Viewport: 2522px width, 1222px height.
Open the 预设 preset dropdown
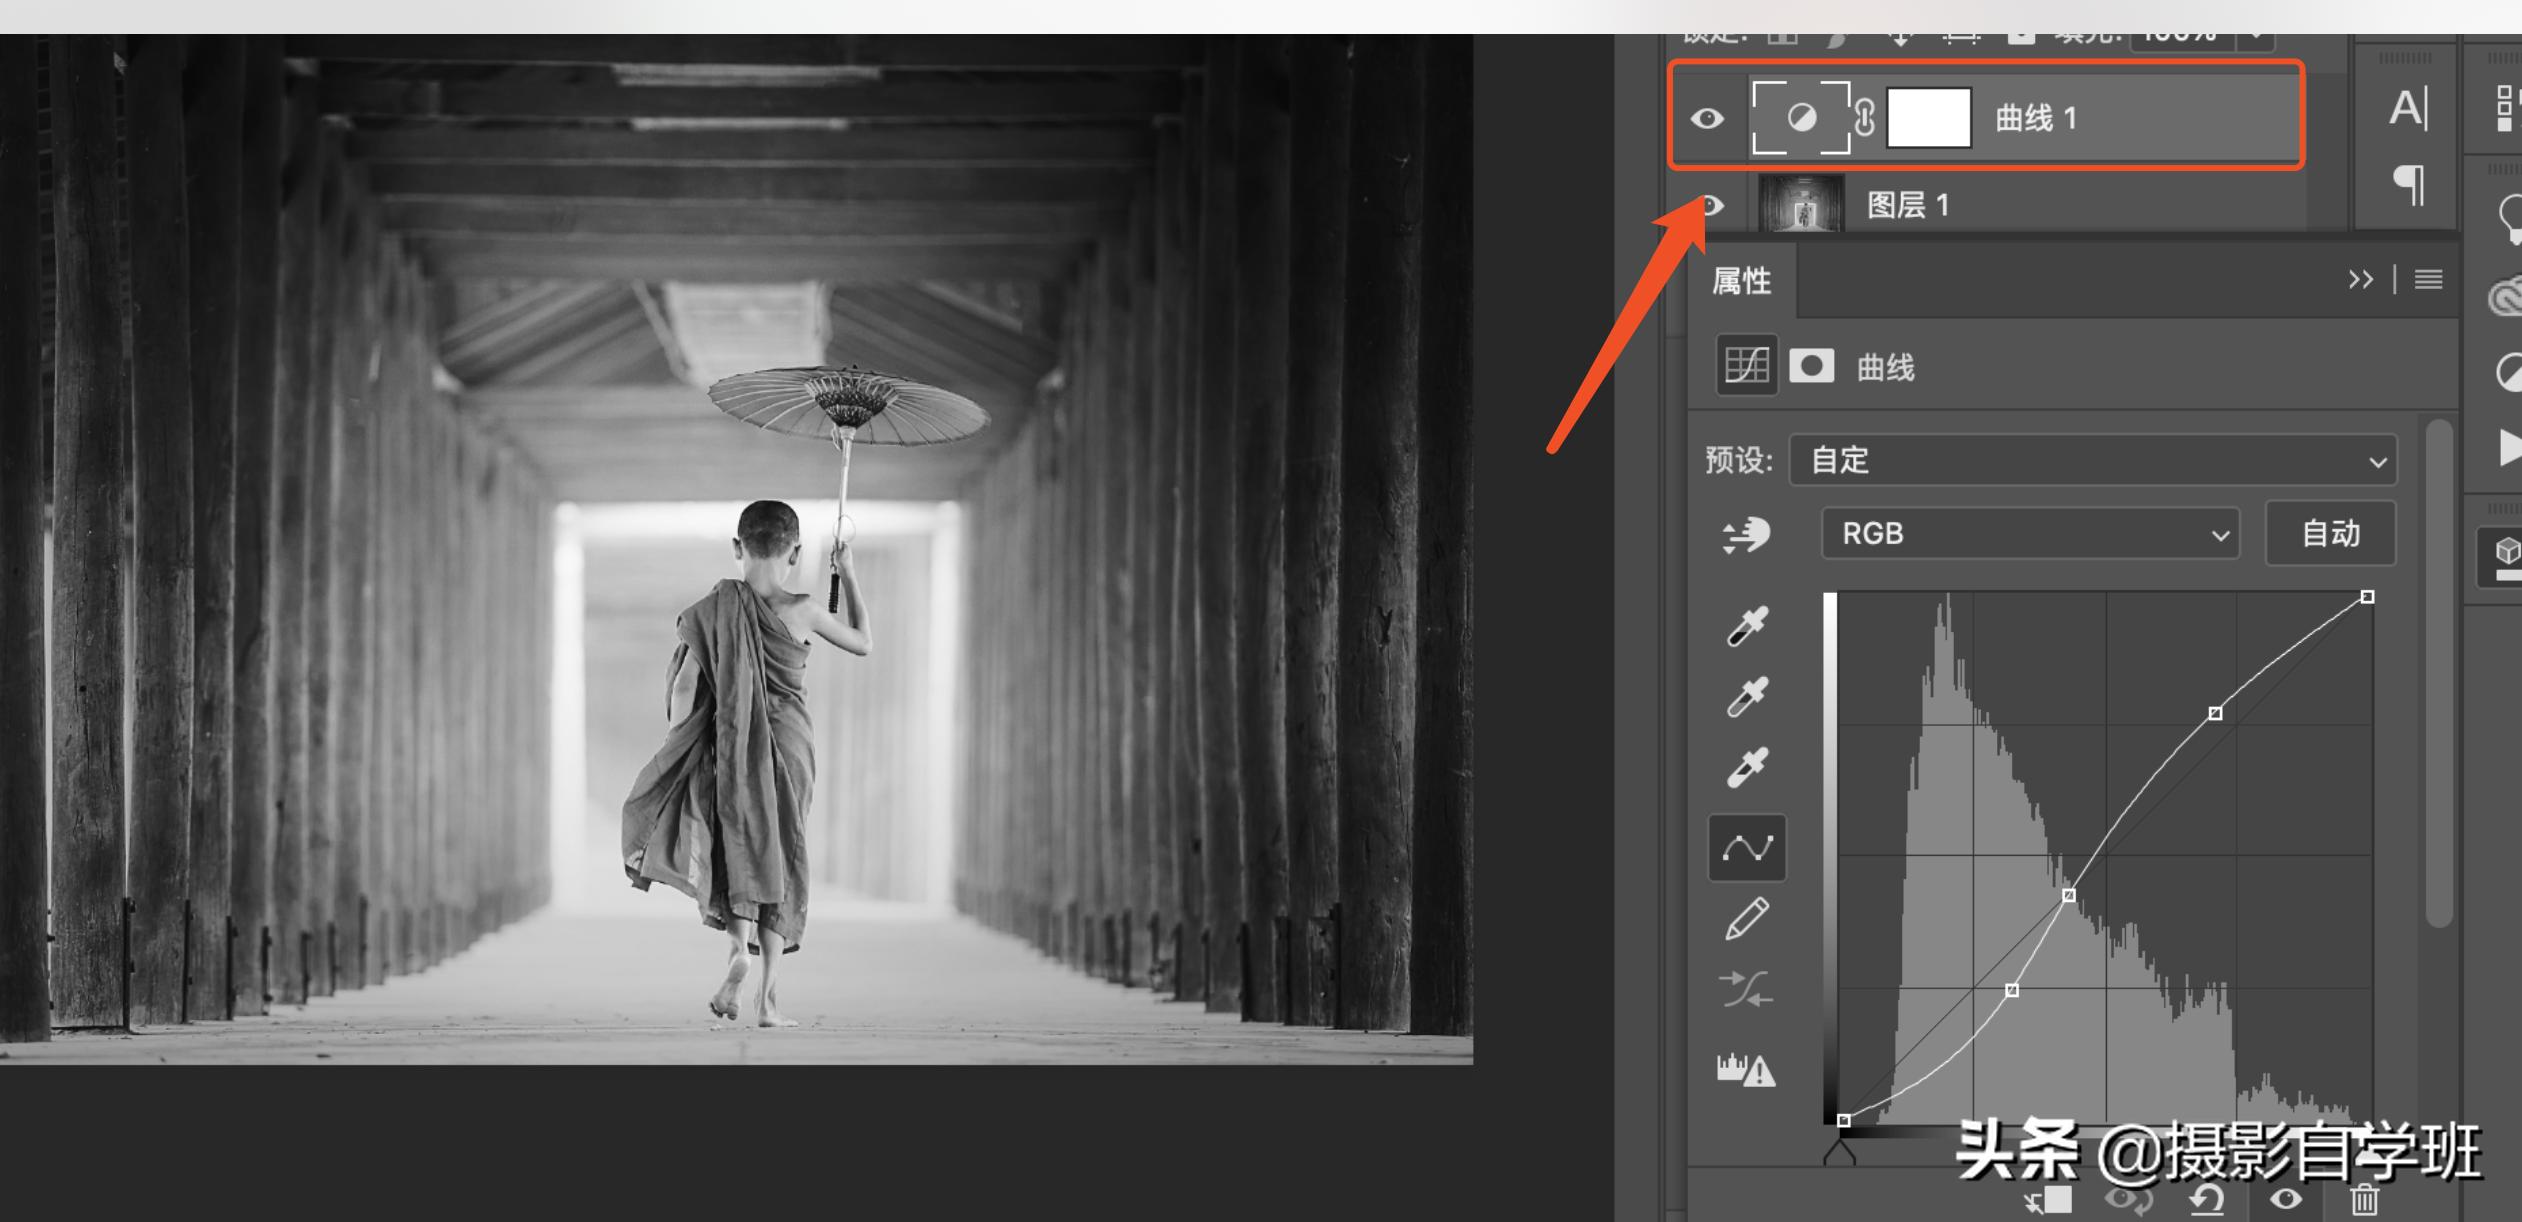click(2093, 461)
